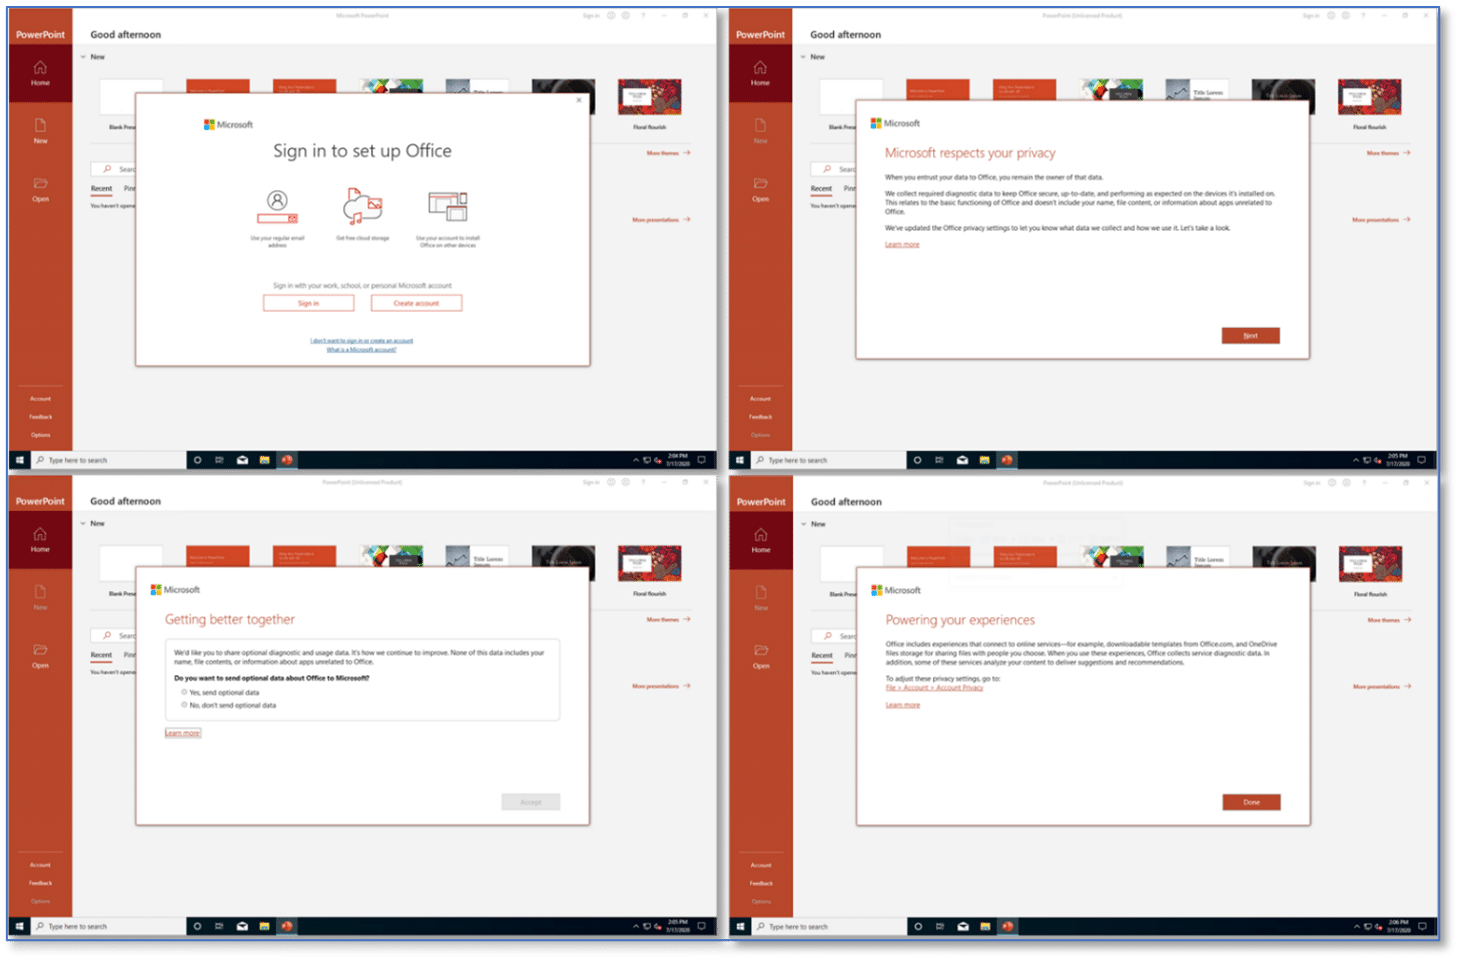Select Options in Sign in screenshot sidebar

(40, 435)
